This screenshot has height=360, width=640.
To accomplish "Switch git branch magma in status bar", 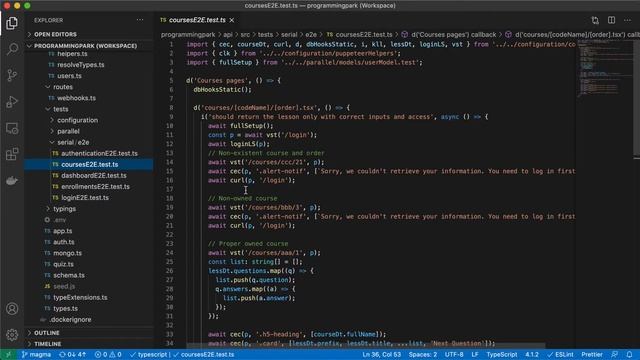I will tap(36, 355).
